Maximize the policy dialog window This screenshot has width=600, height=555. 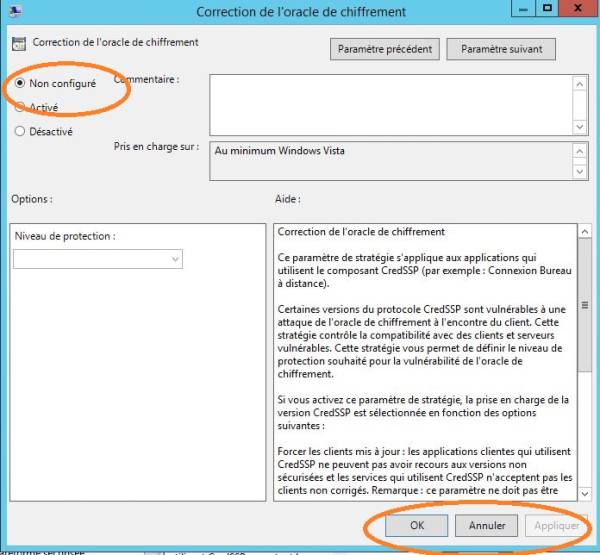coord(547,9)
